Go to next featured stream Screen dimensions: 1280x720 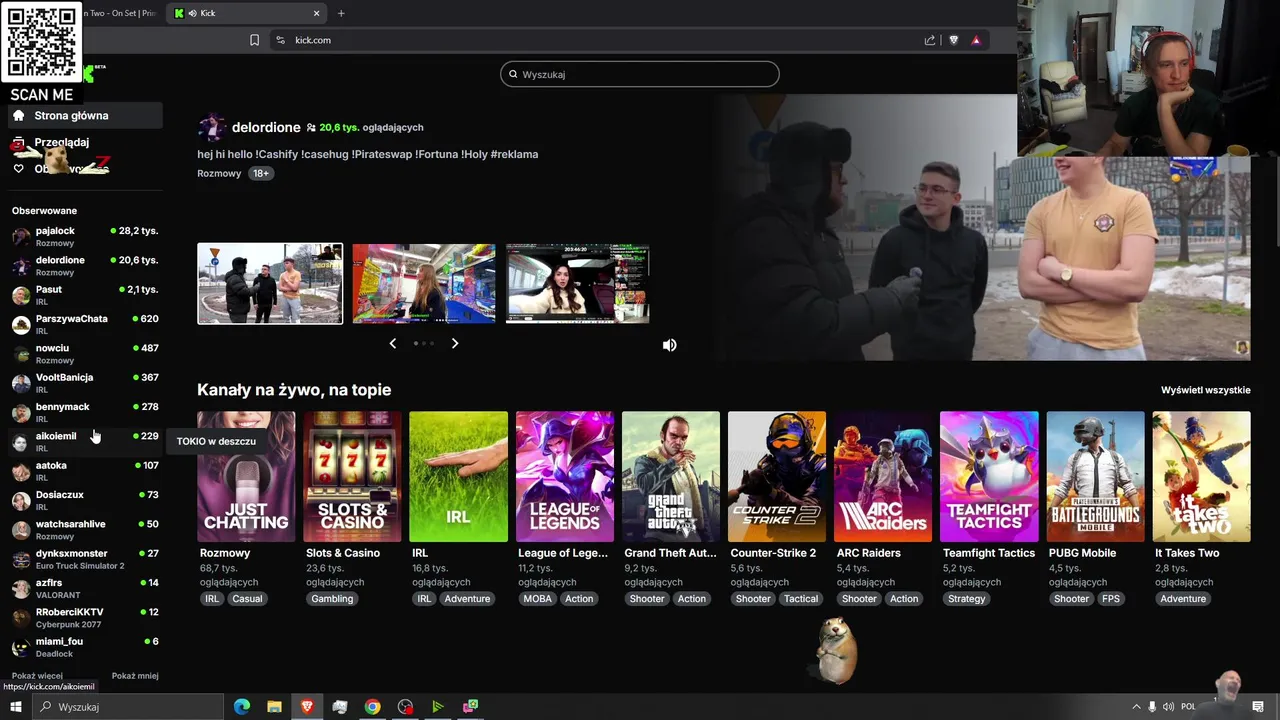coord(455,343)
